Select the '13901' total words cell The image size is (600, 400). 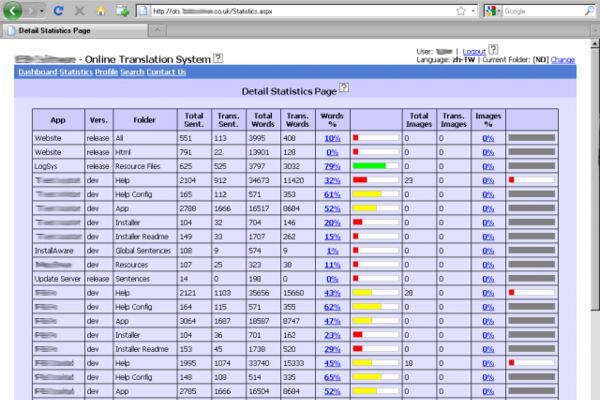click(263, 152)
